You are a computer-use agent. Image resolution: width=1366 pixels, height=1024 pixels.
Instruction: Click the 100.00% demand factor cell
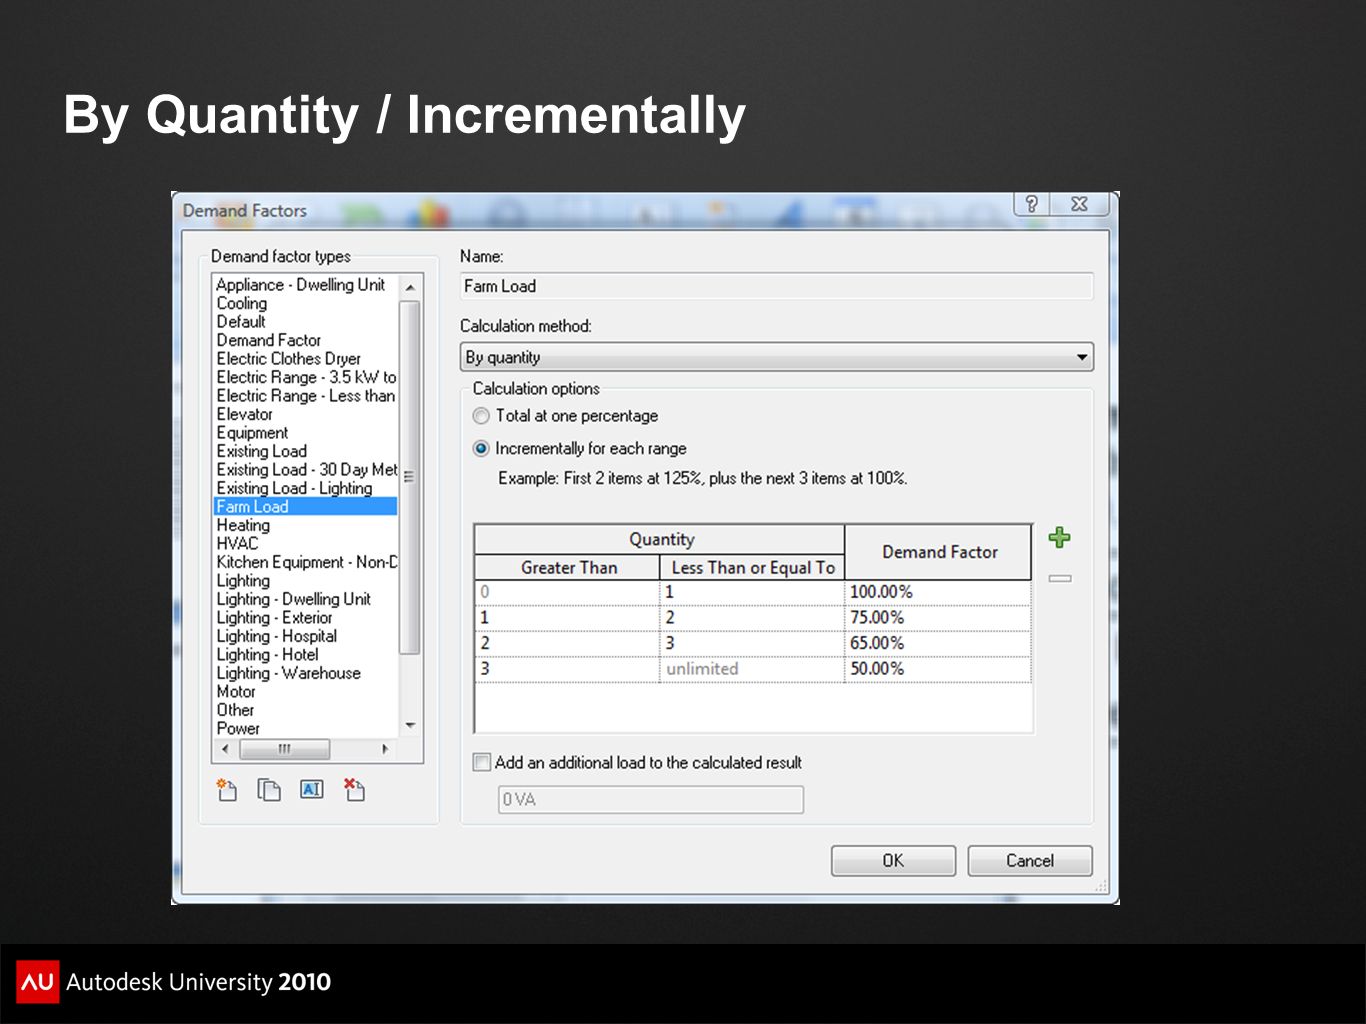coord(938,592)
